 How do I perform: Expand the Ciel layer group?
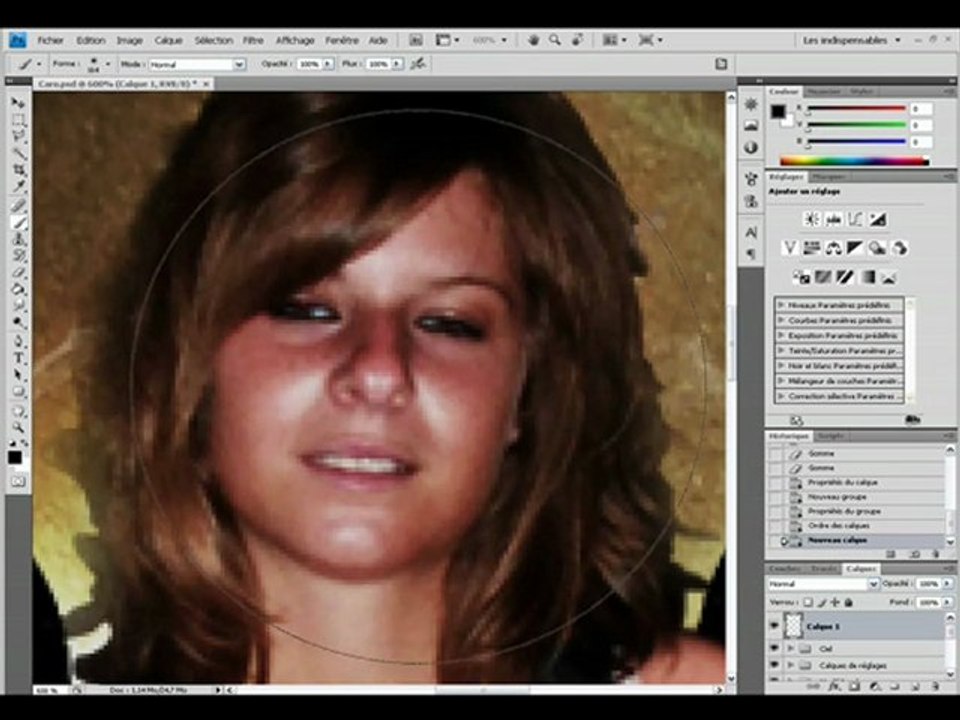tap(790, 648)
